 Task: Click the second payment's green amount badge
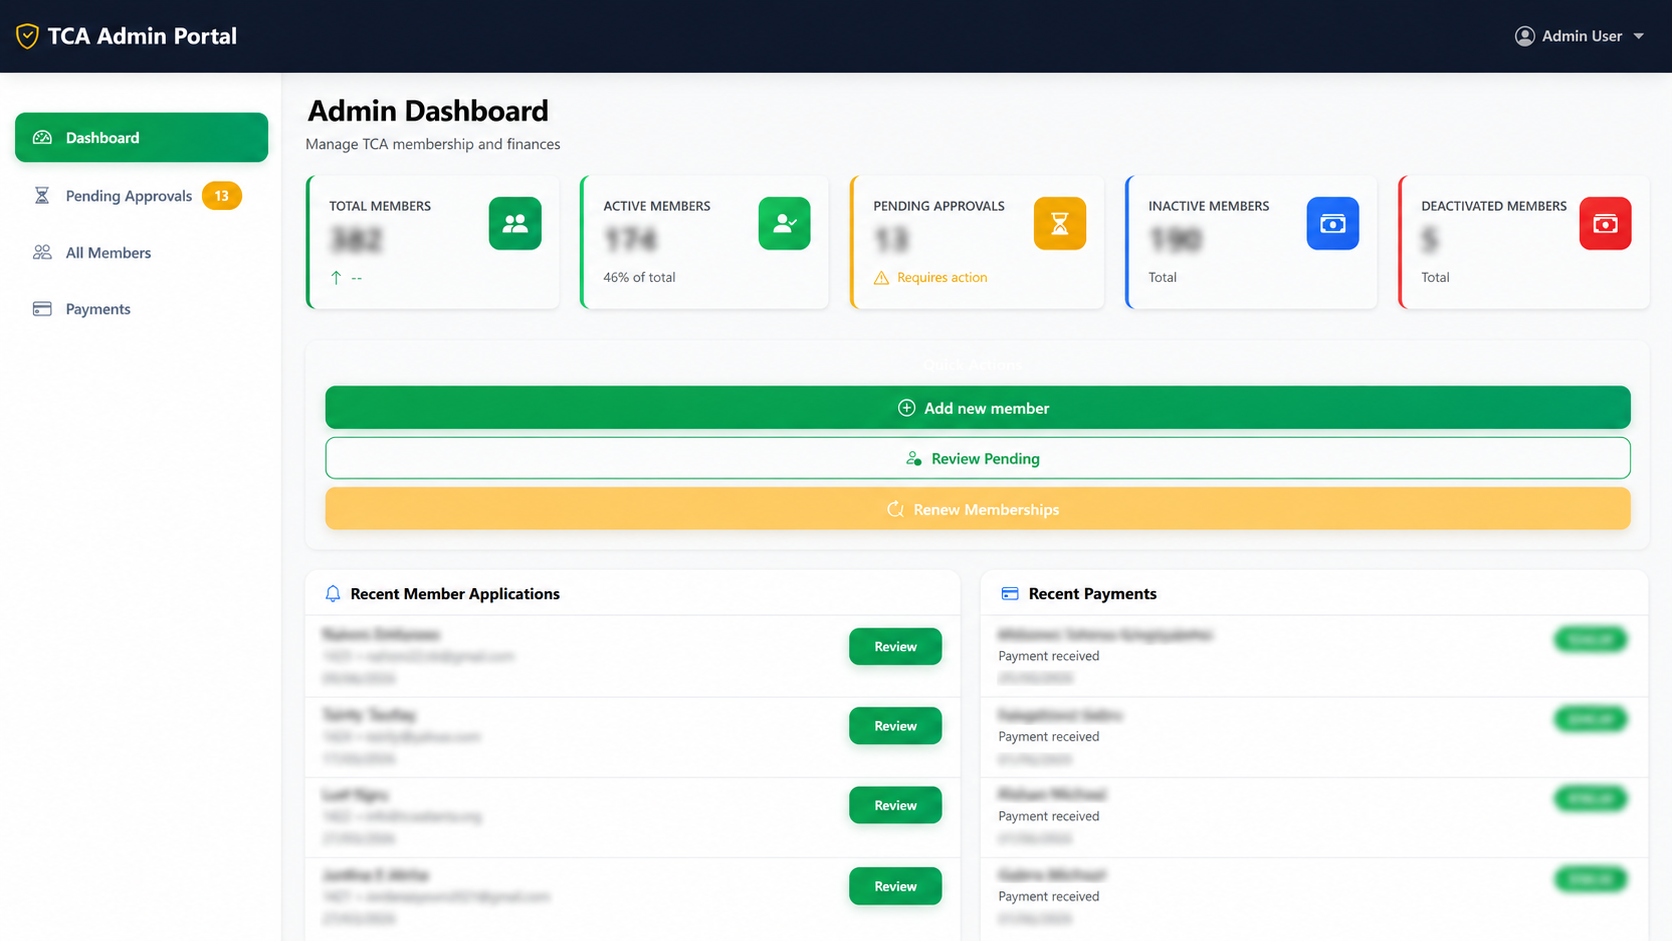coord(1590,719)
